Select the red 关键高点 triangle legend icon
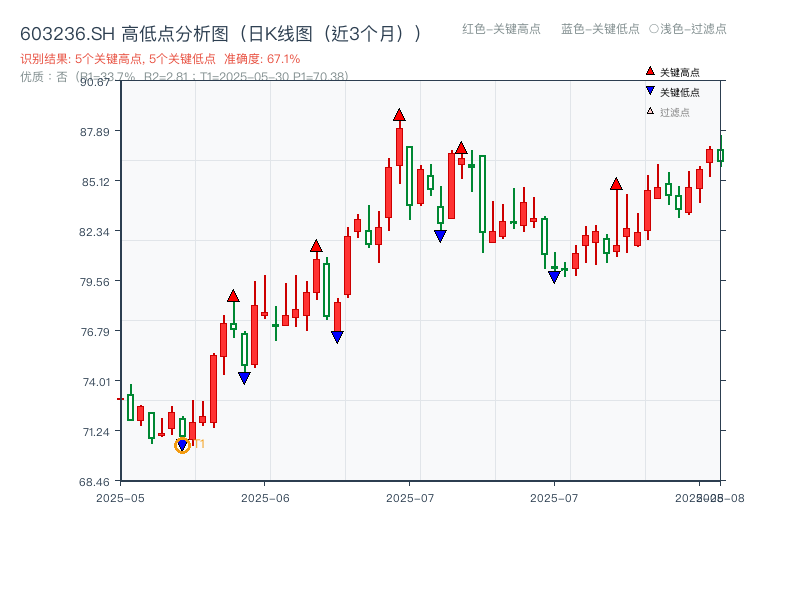The height and width of the screenshot is (600, 800). [648, 70]
